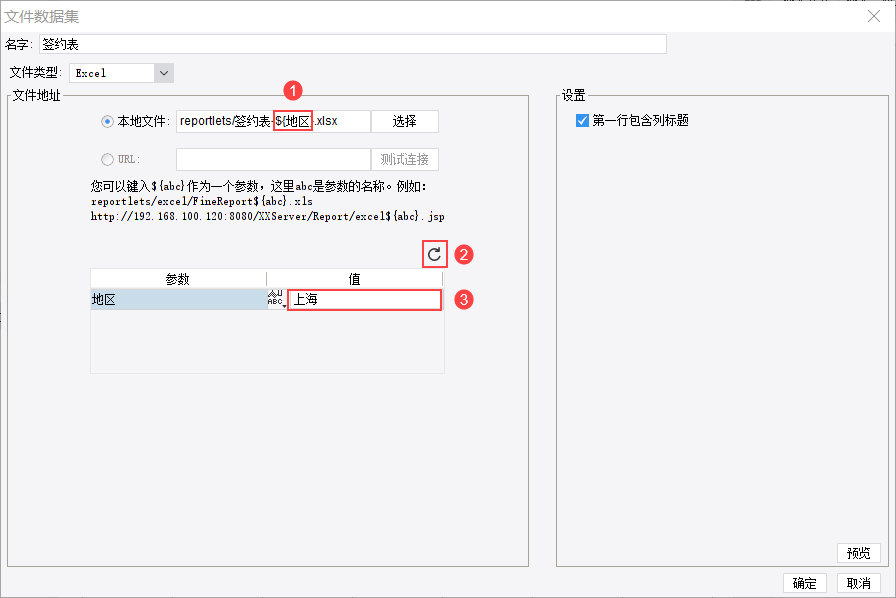896x598 pixels.
Task: Focus the empty URL text field
Action: click(x=273, y=160)
